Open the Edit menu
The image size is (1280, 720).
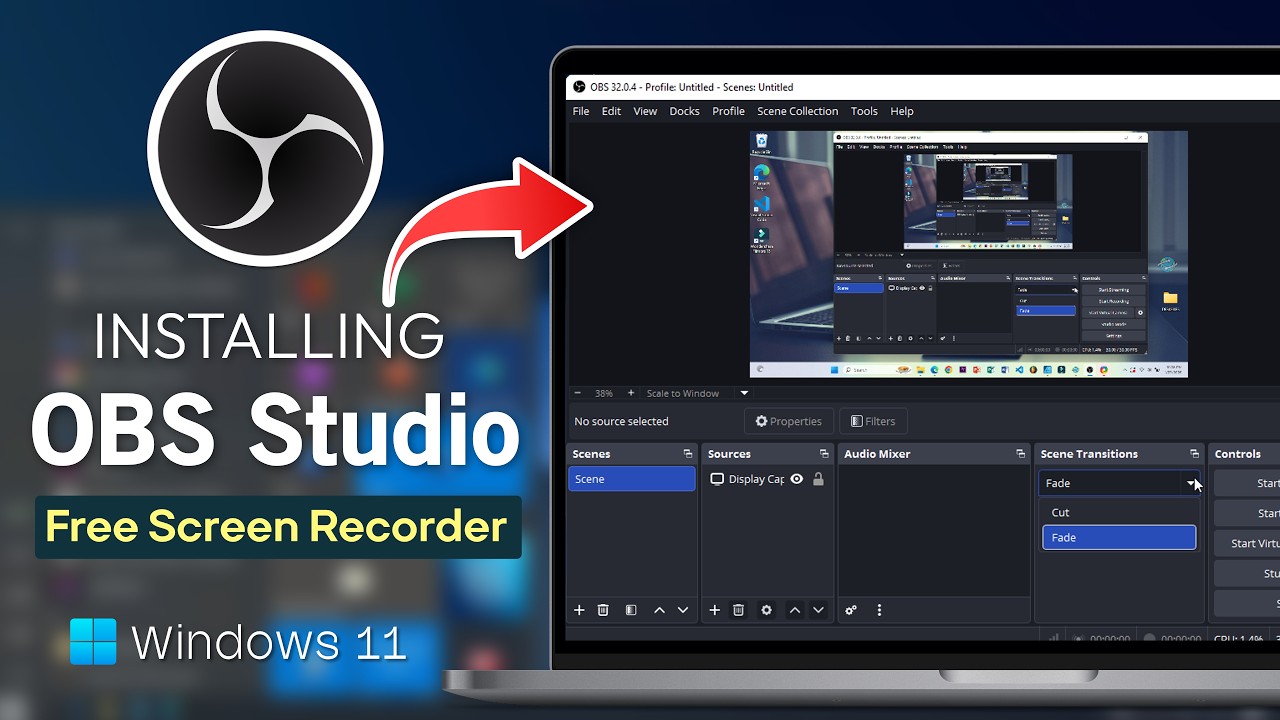click(611, 111)
